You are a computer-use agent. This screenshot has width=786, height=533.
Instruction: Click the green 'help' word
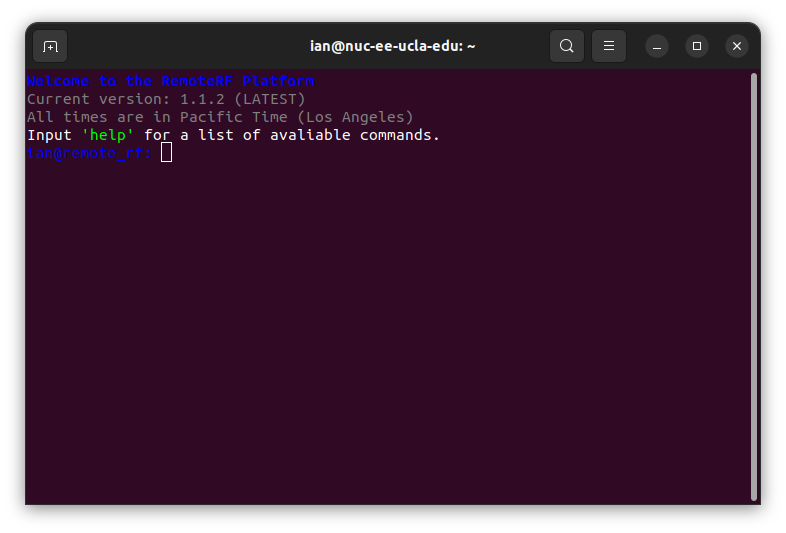point(108,135)
